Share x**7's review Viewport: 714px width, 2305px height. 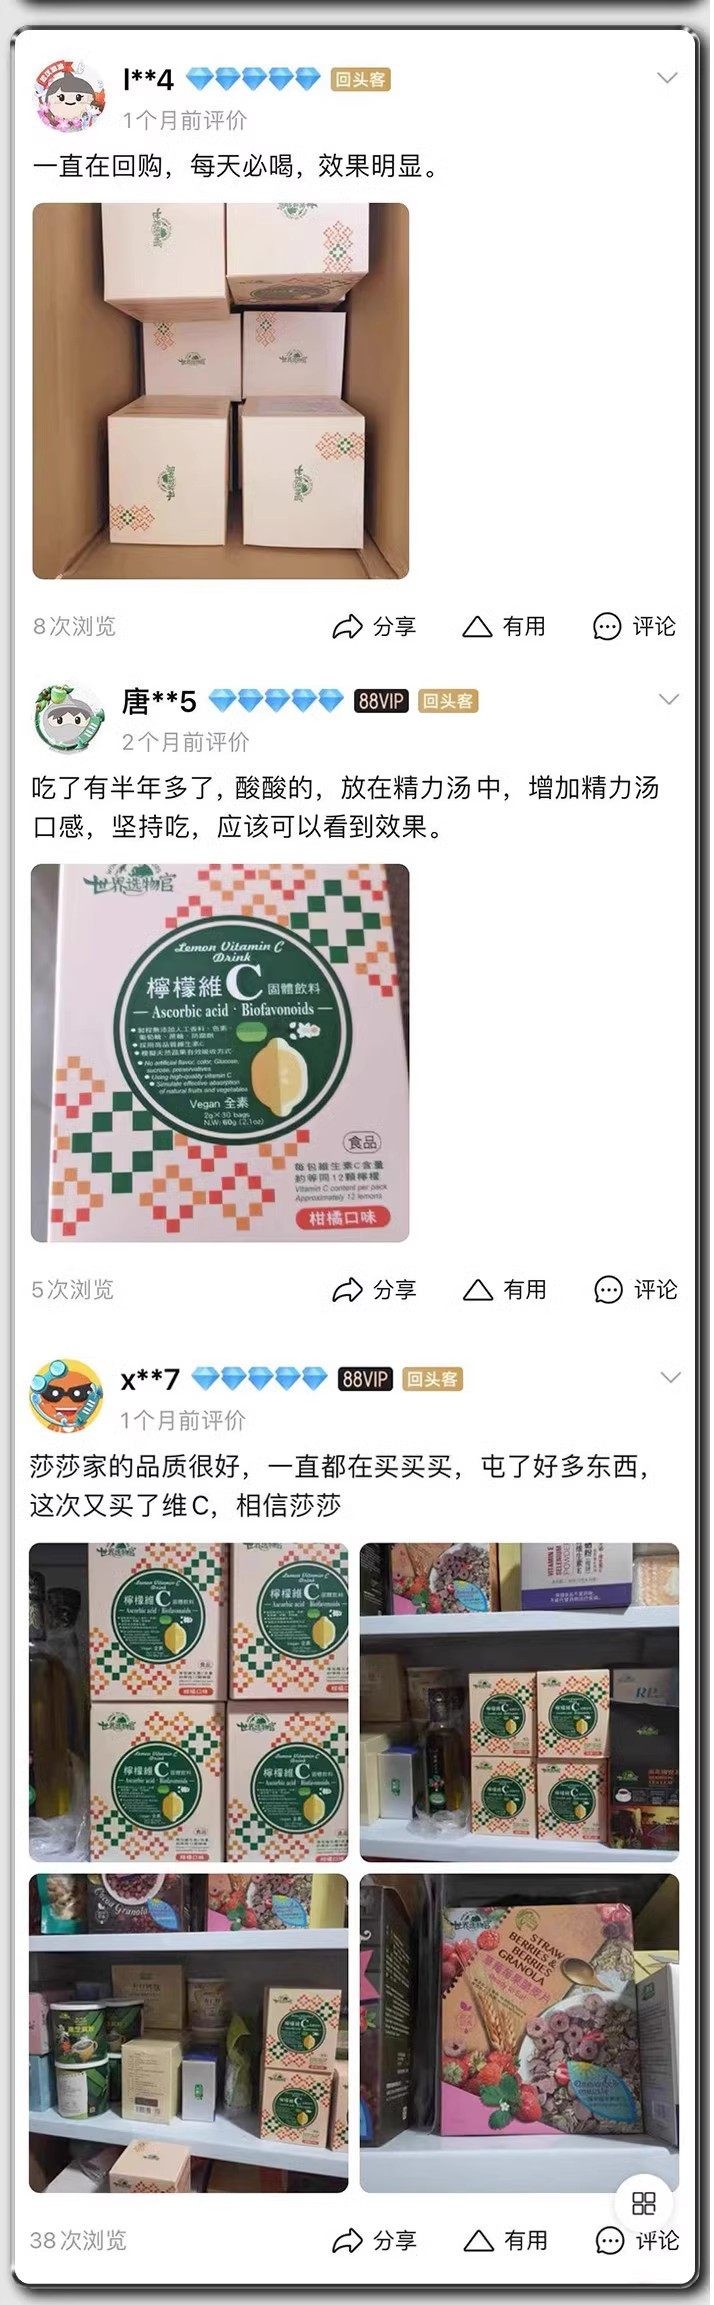[374, 2240]
